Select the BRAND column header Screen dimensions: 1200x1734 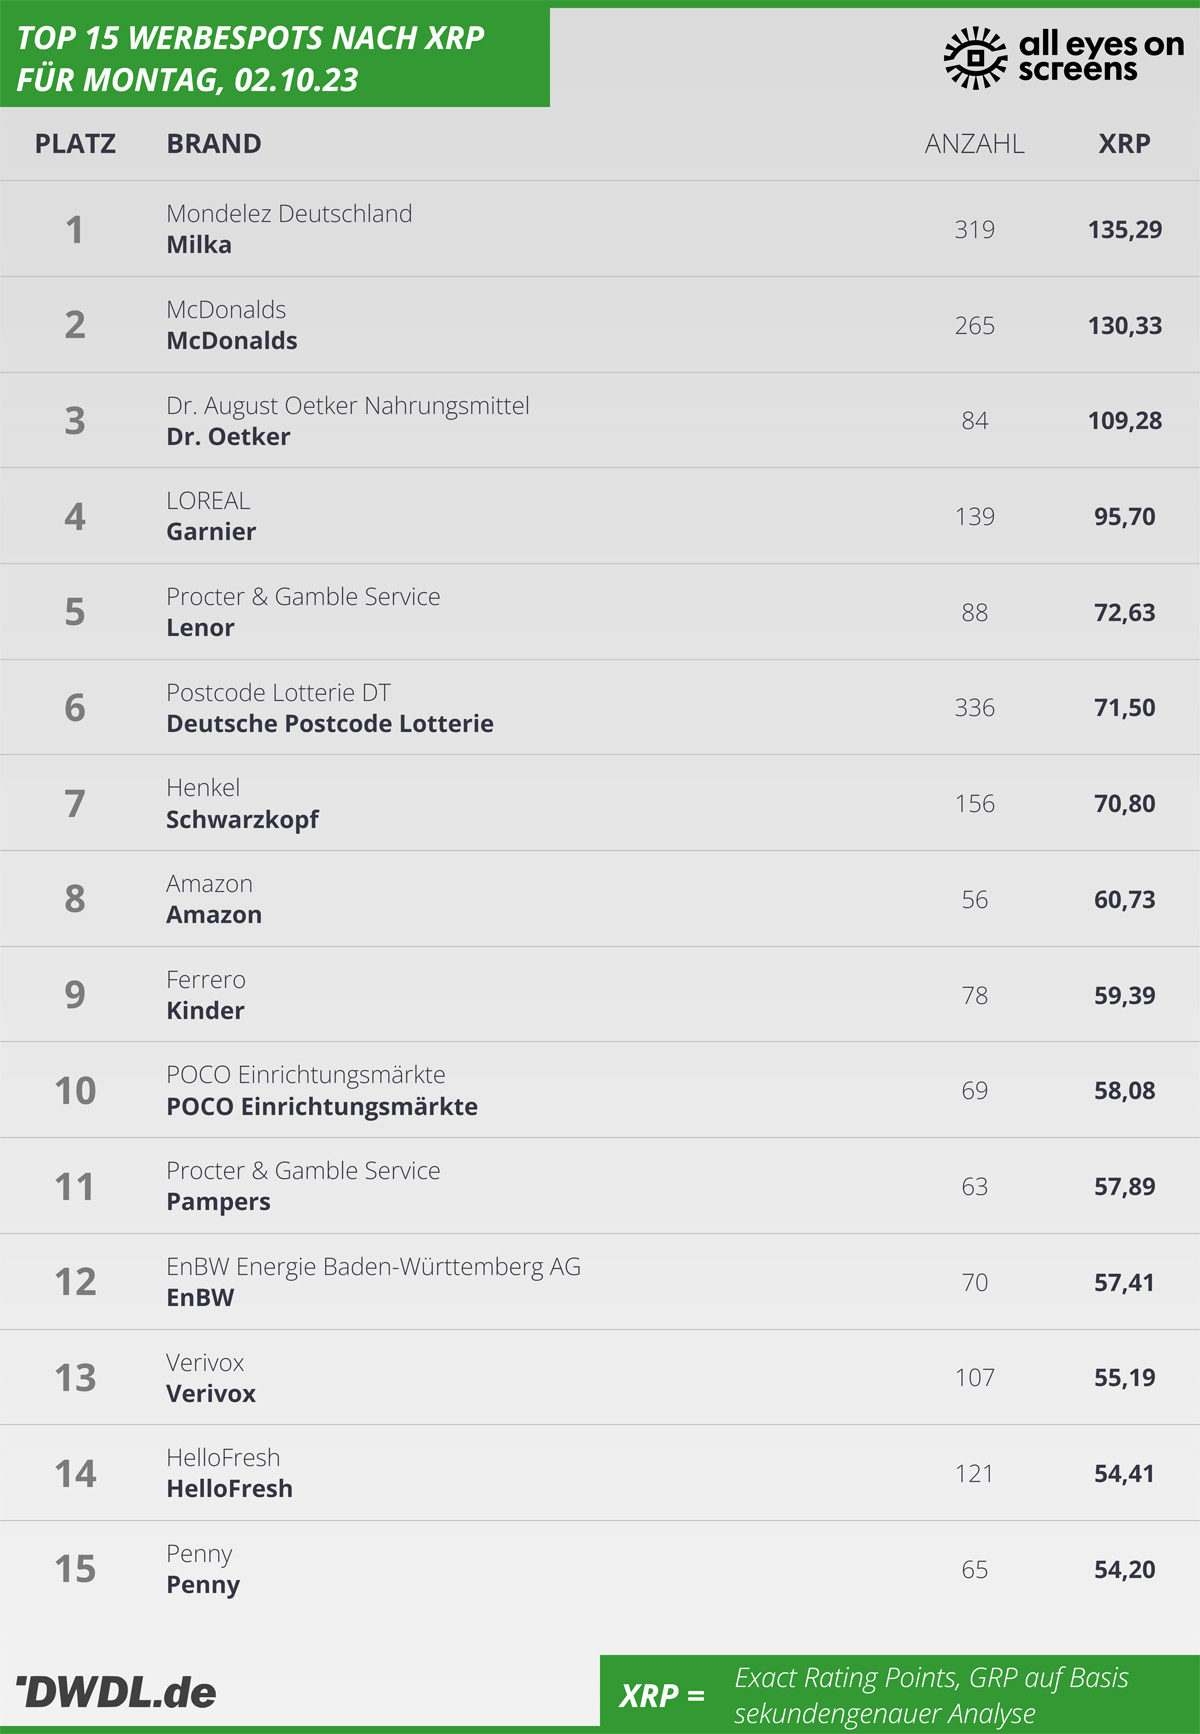214,144
